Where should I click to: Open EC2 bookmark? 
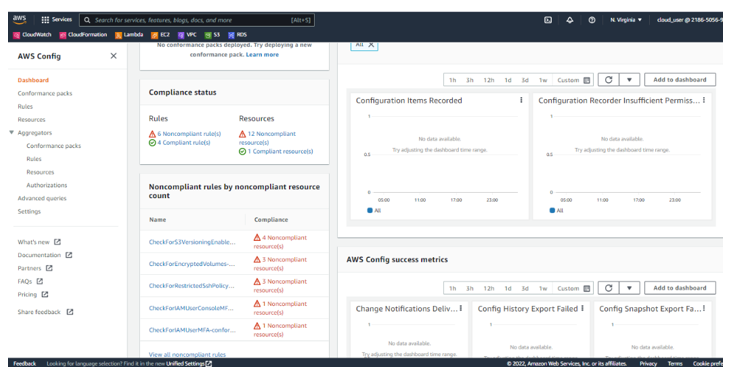(x=160, y=35)
